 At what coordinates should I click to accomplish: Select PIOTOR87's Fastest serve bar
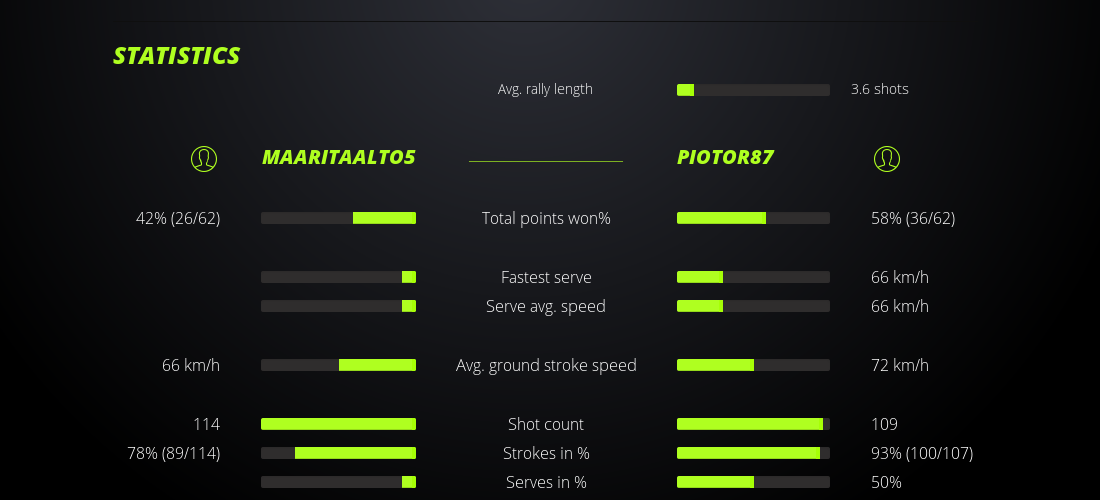(x=753, y=277)
